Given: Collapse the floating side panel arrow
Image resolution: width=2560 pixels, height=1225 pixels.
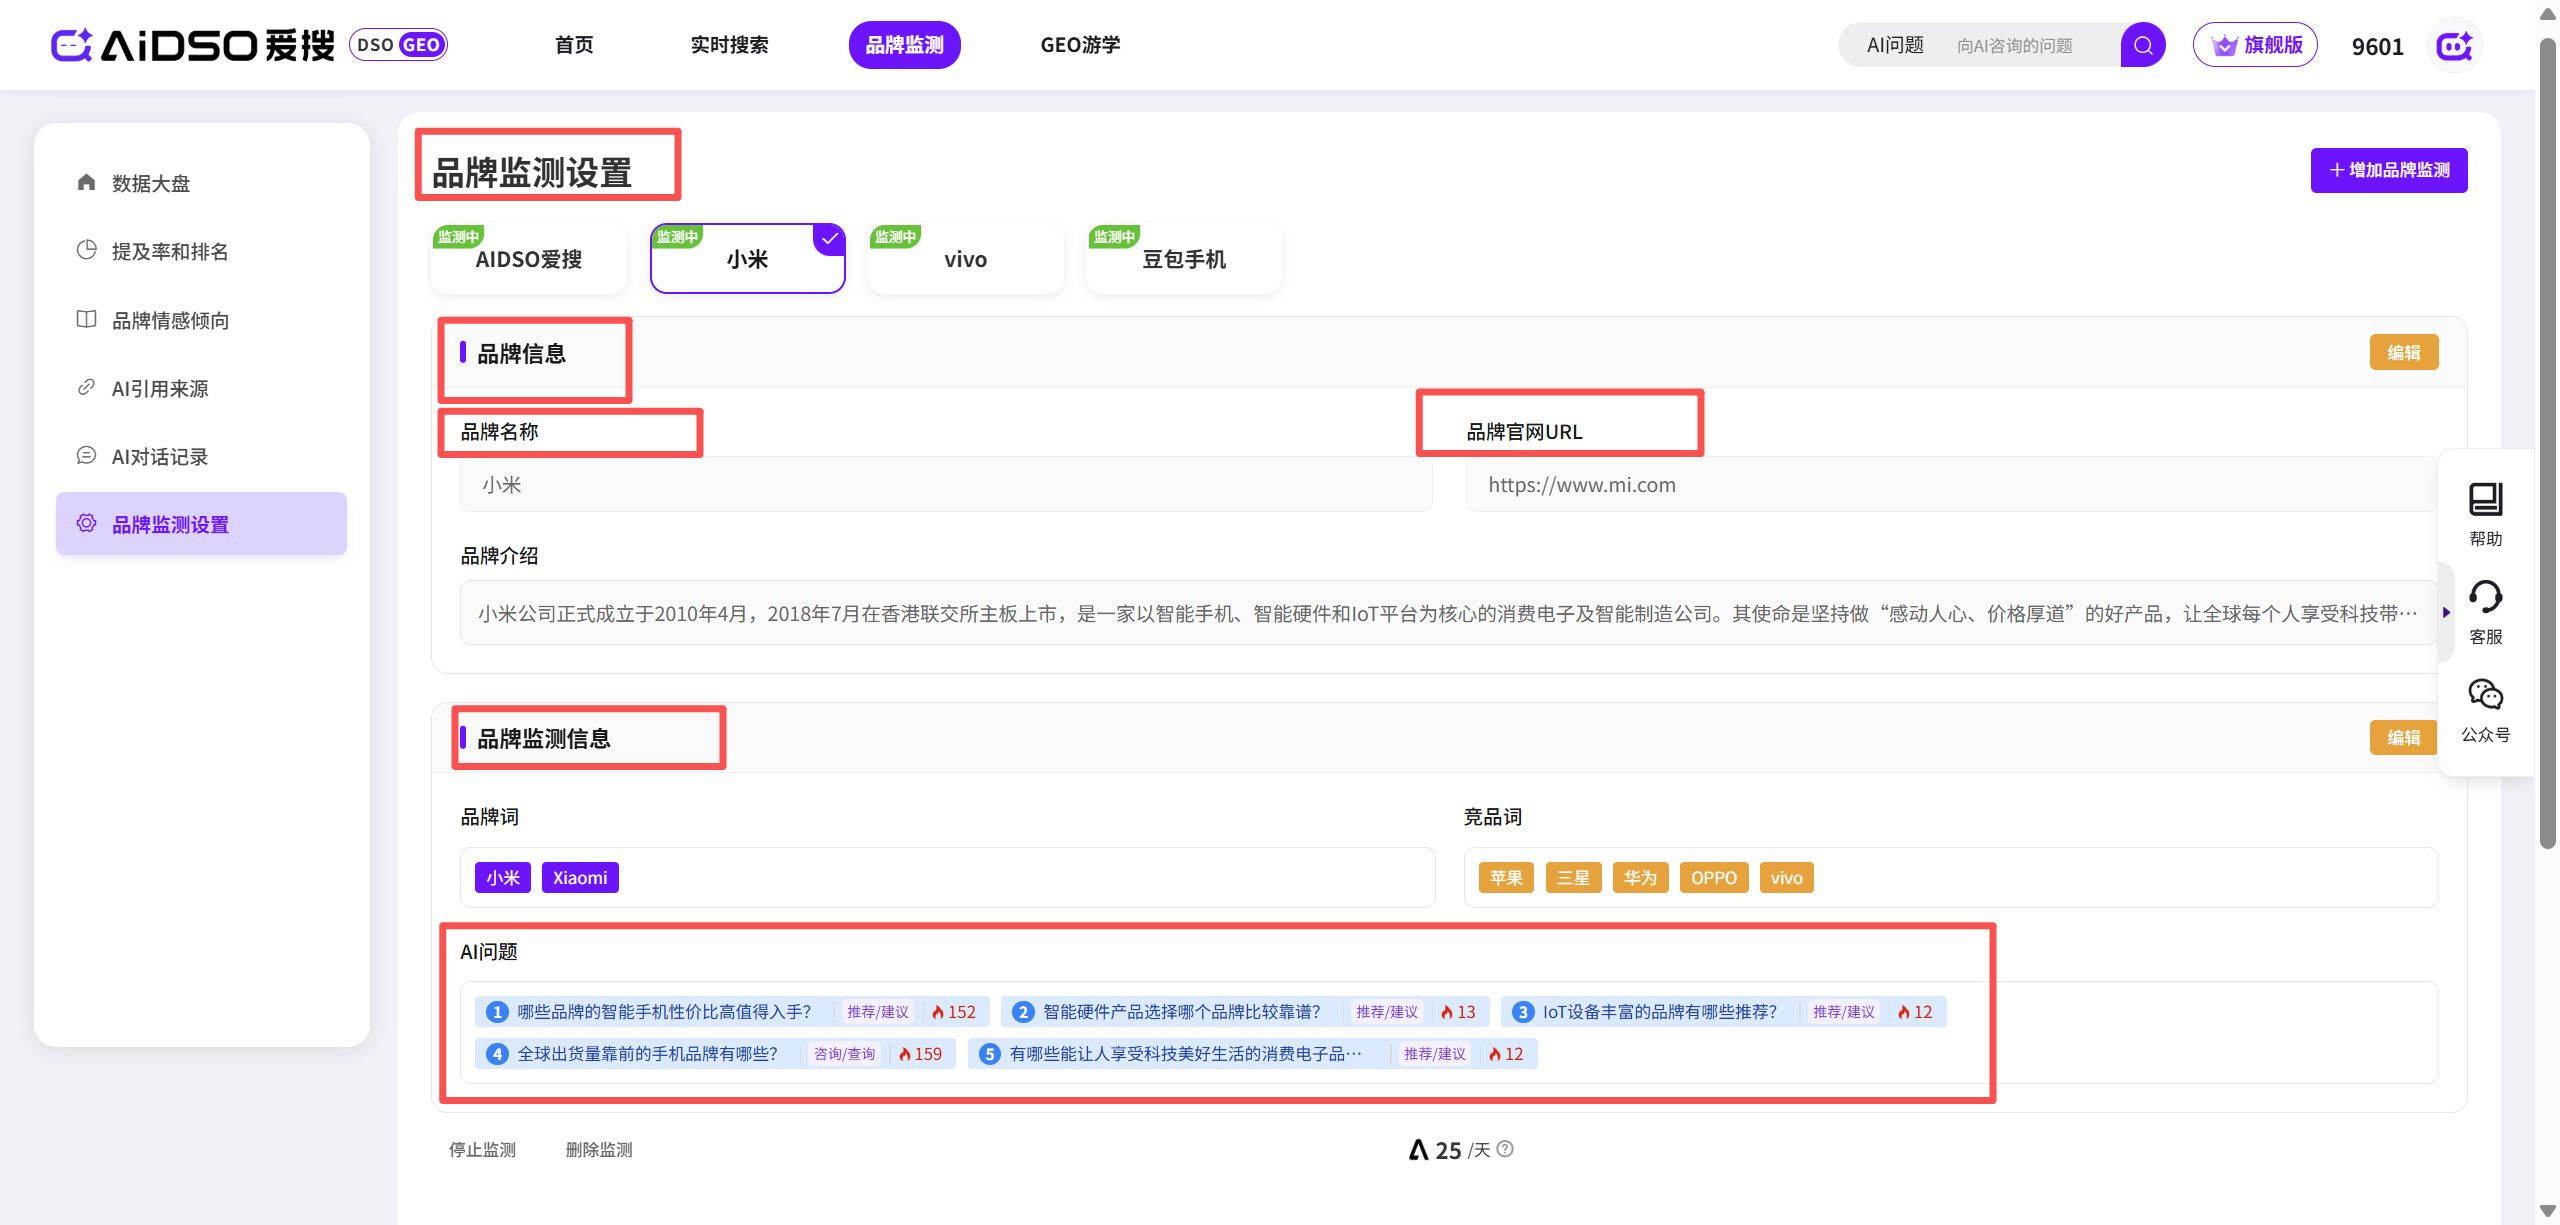Looking at the screenshot, I should pos(2446,612).
